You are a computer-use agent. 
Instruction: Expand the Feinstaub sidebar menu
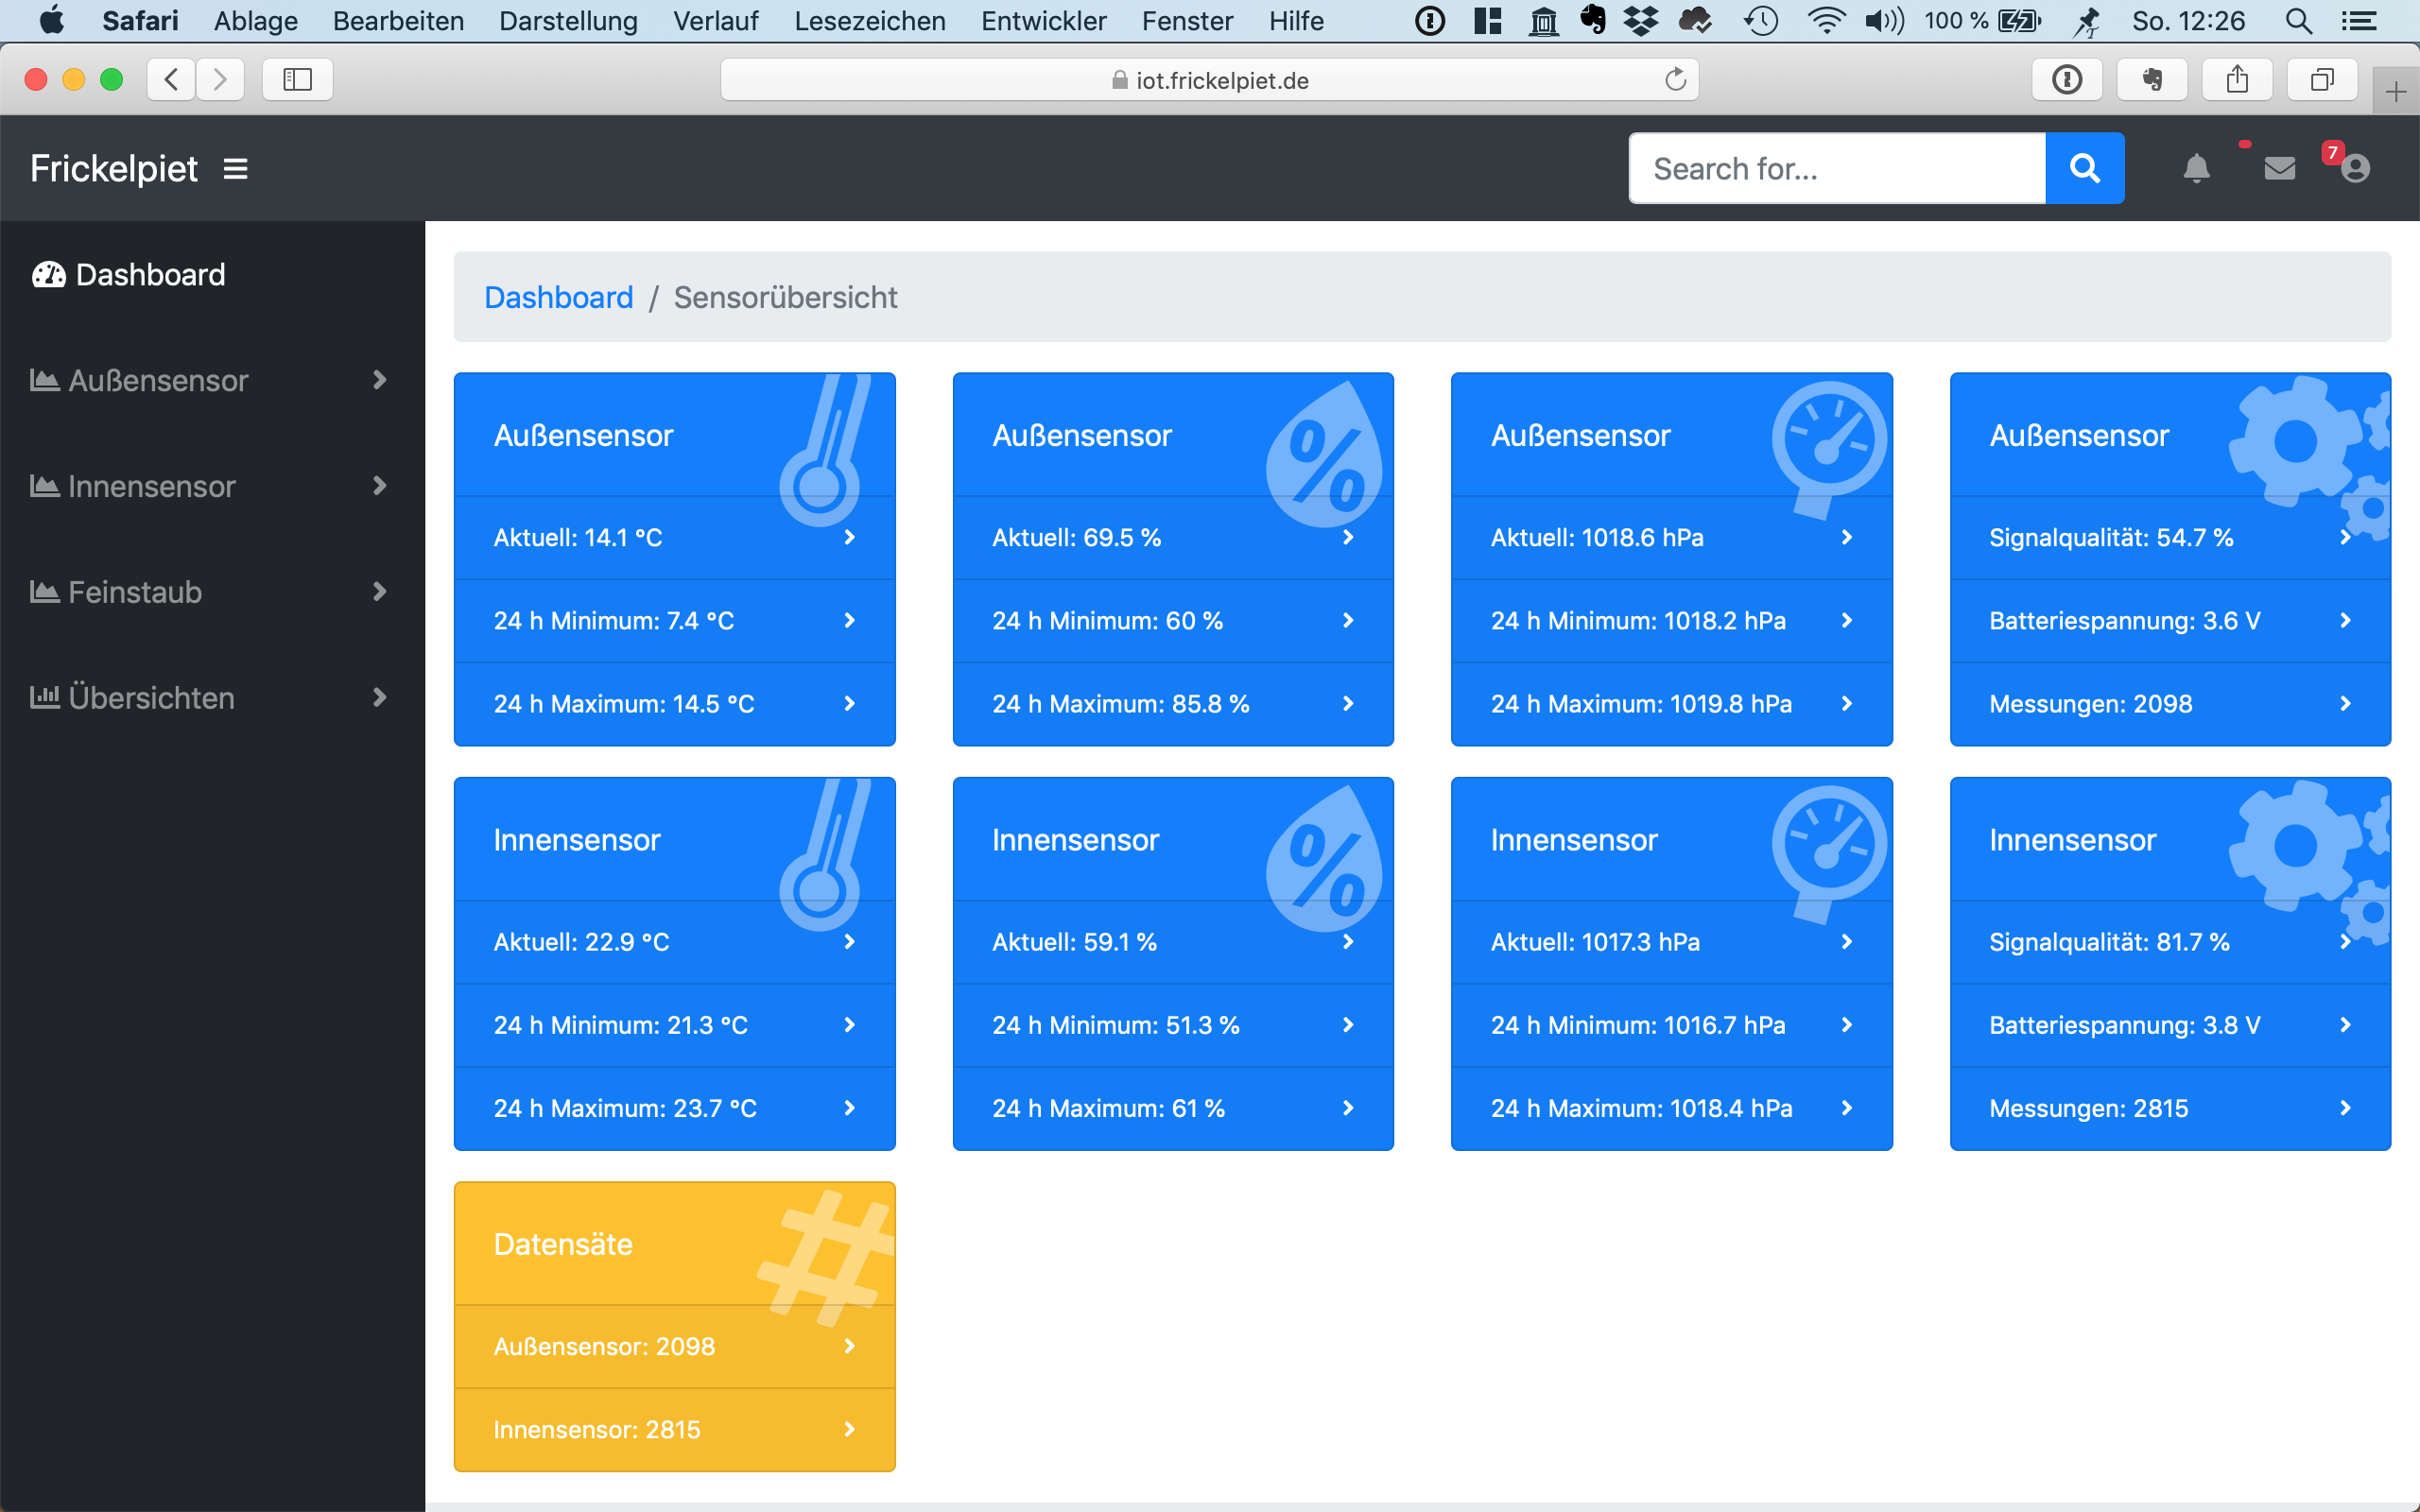pyautogui.click(x=212, y=592)
